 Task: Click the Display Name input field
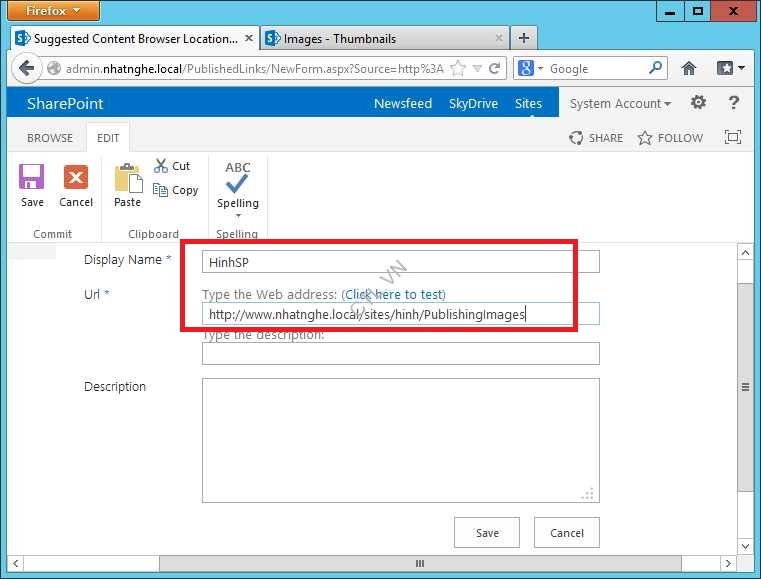pyautogui.click(x=400, y=262)
